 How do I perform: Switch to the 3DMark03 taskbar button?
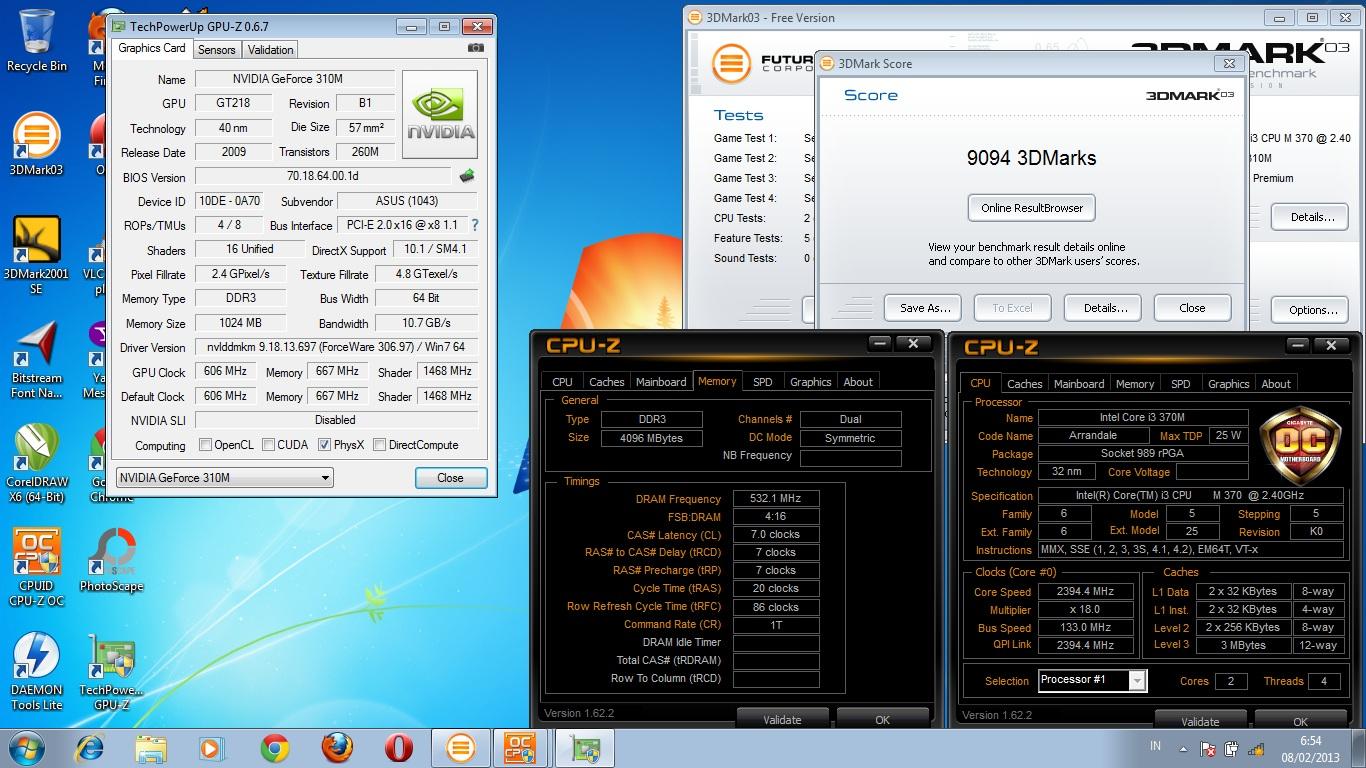coord(460,748)
